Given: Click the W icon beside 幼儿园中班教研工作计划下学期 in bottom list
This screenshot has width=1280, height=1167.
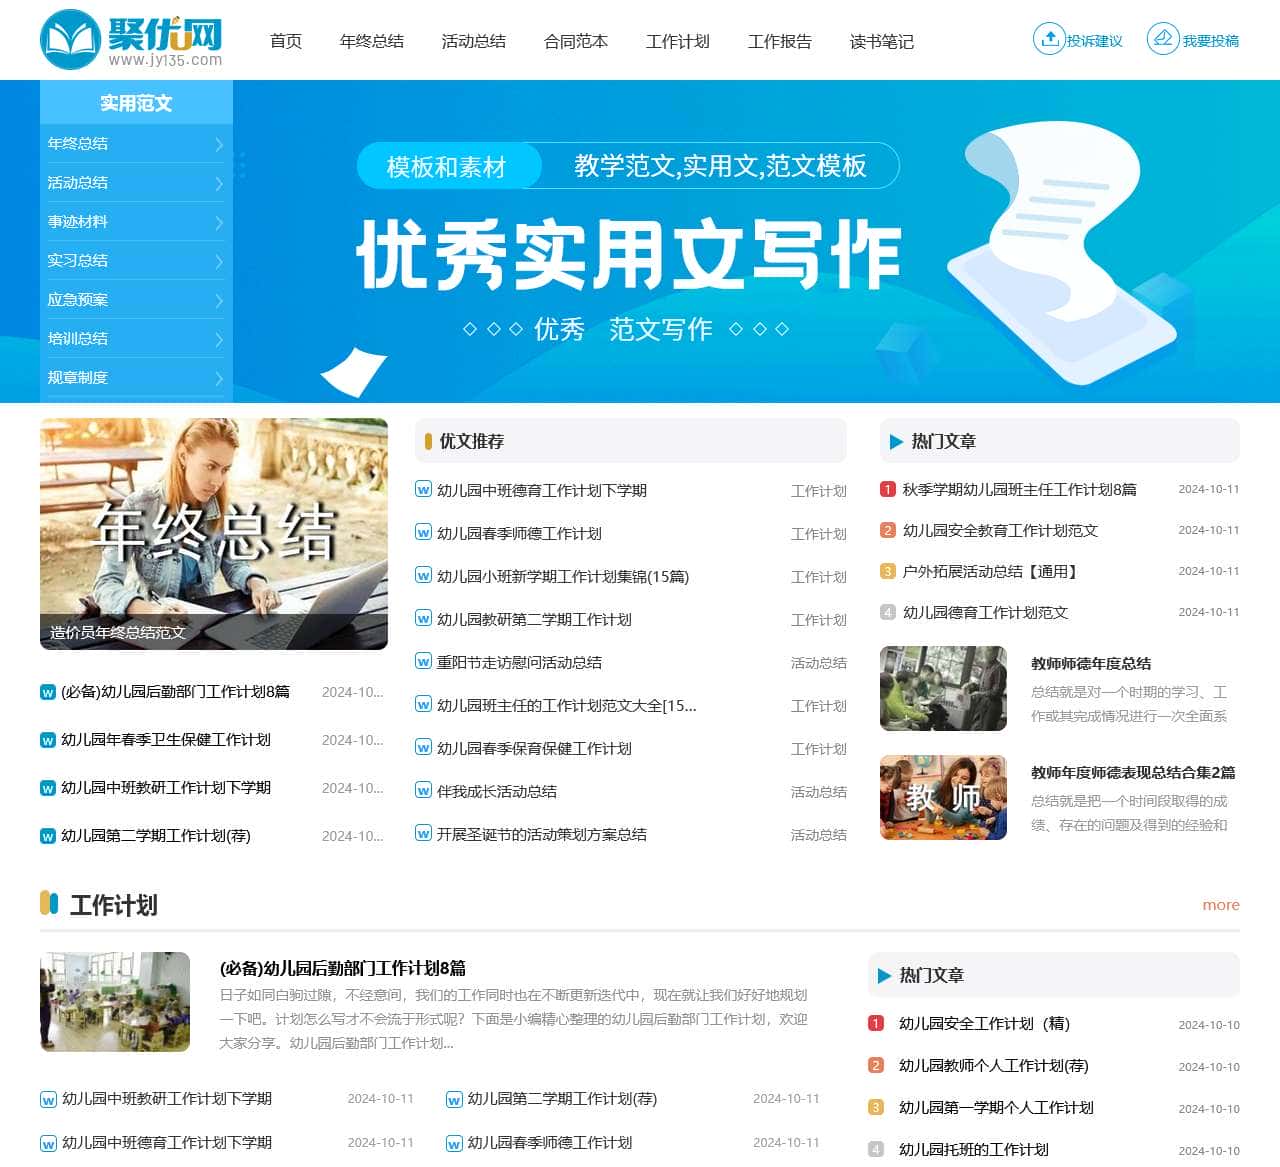Looking at the screenshot, I should [x=48, y=1099].
